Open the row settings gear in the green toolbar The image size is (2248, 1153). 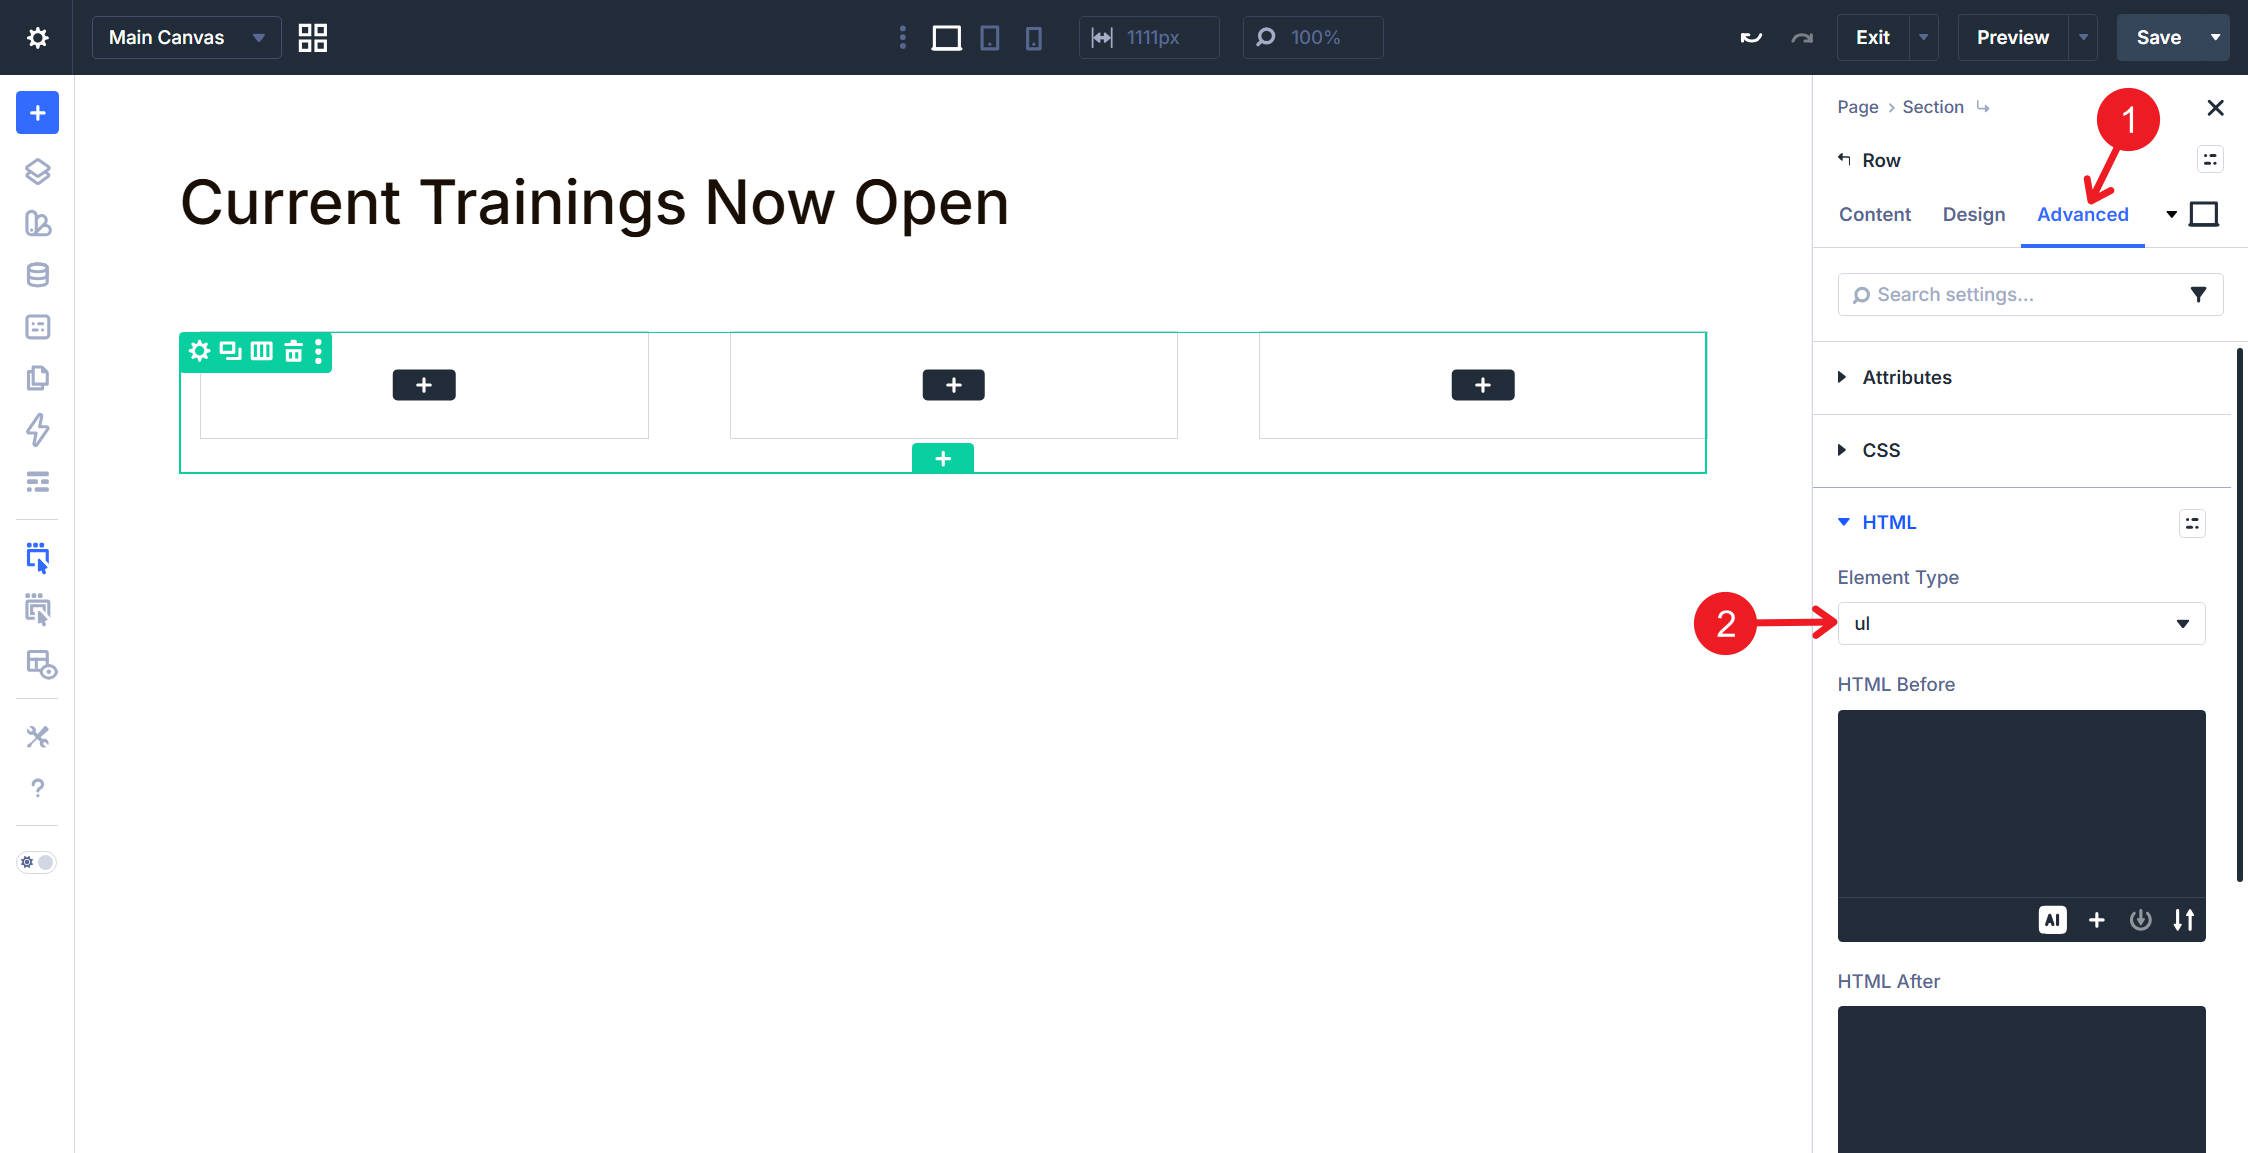199,352
